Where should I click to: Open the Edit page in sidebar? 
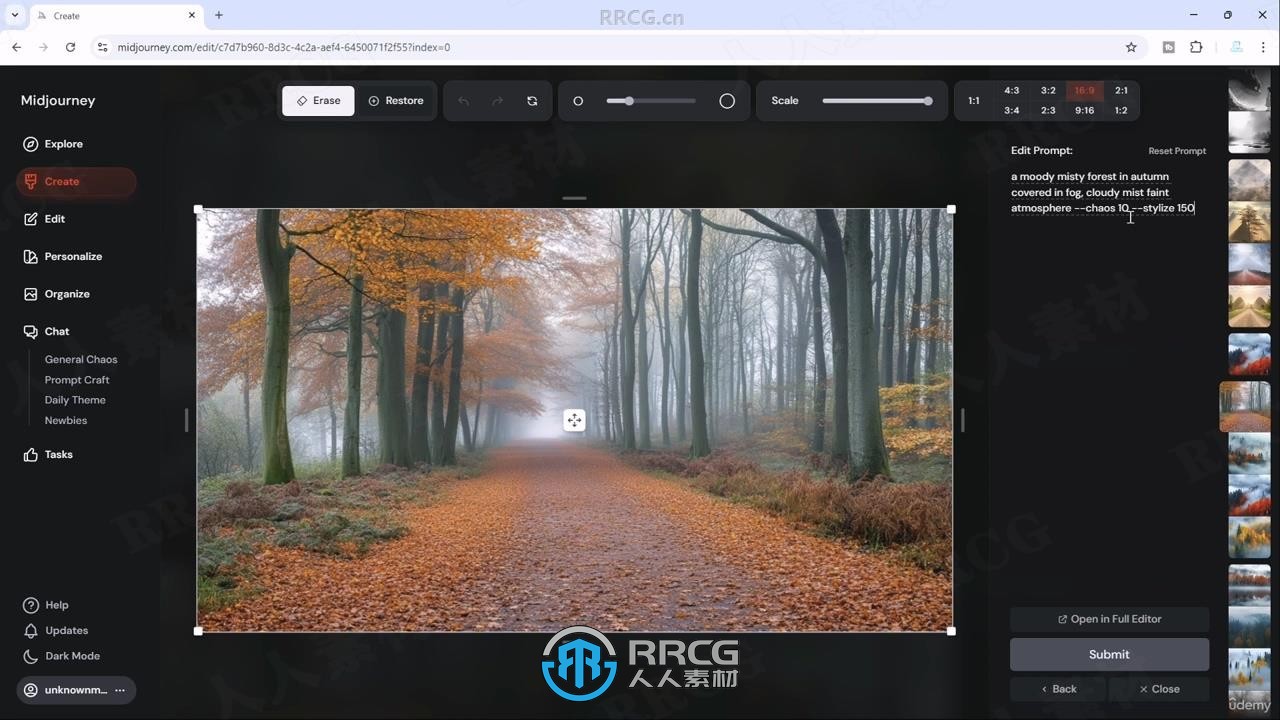click(x=54, y=219)
